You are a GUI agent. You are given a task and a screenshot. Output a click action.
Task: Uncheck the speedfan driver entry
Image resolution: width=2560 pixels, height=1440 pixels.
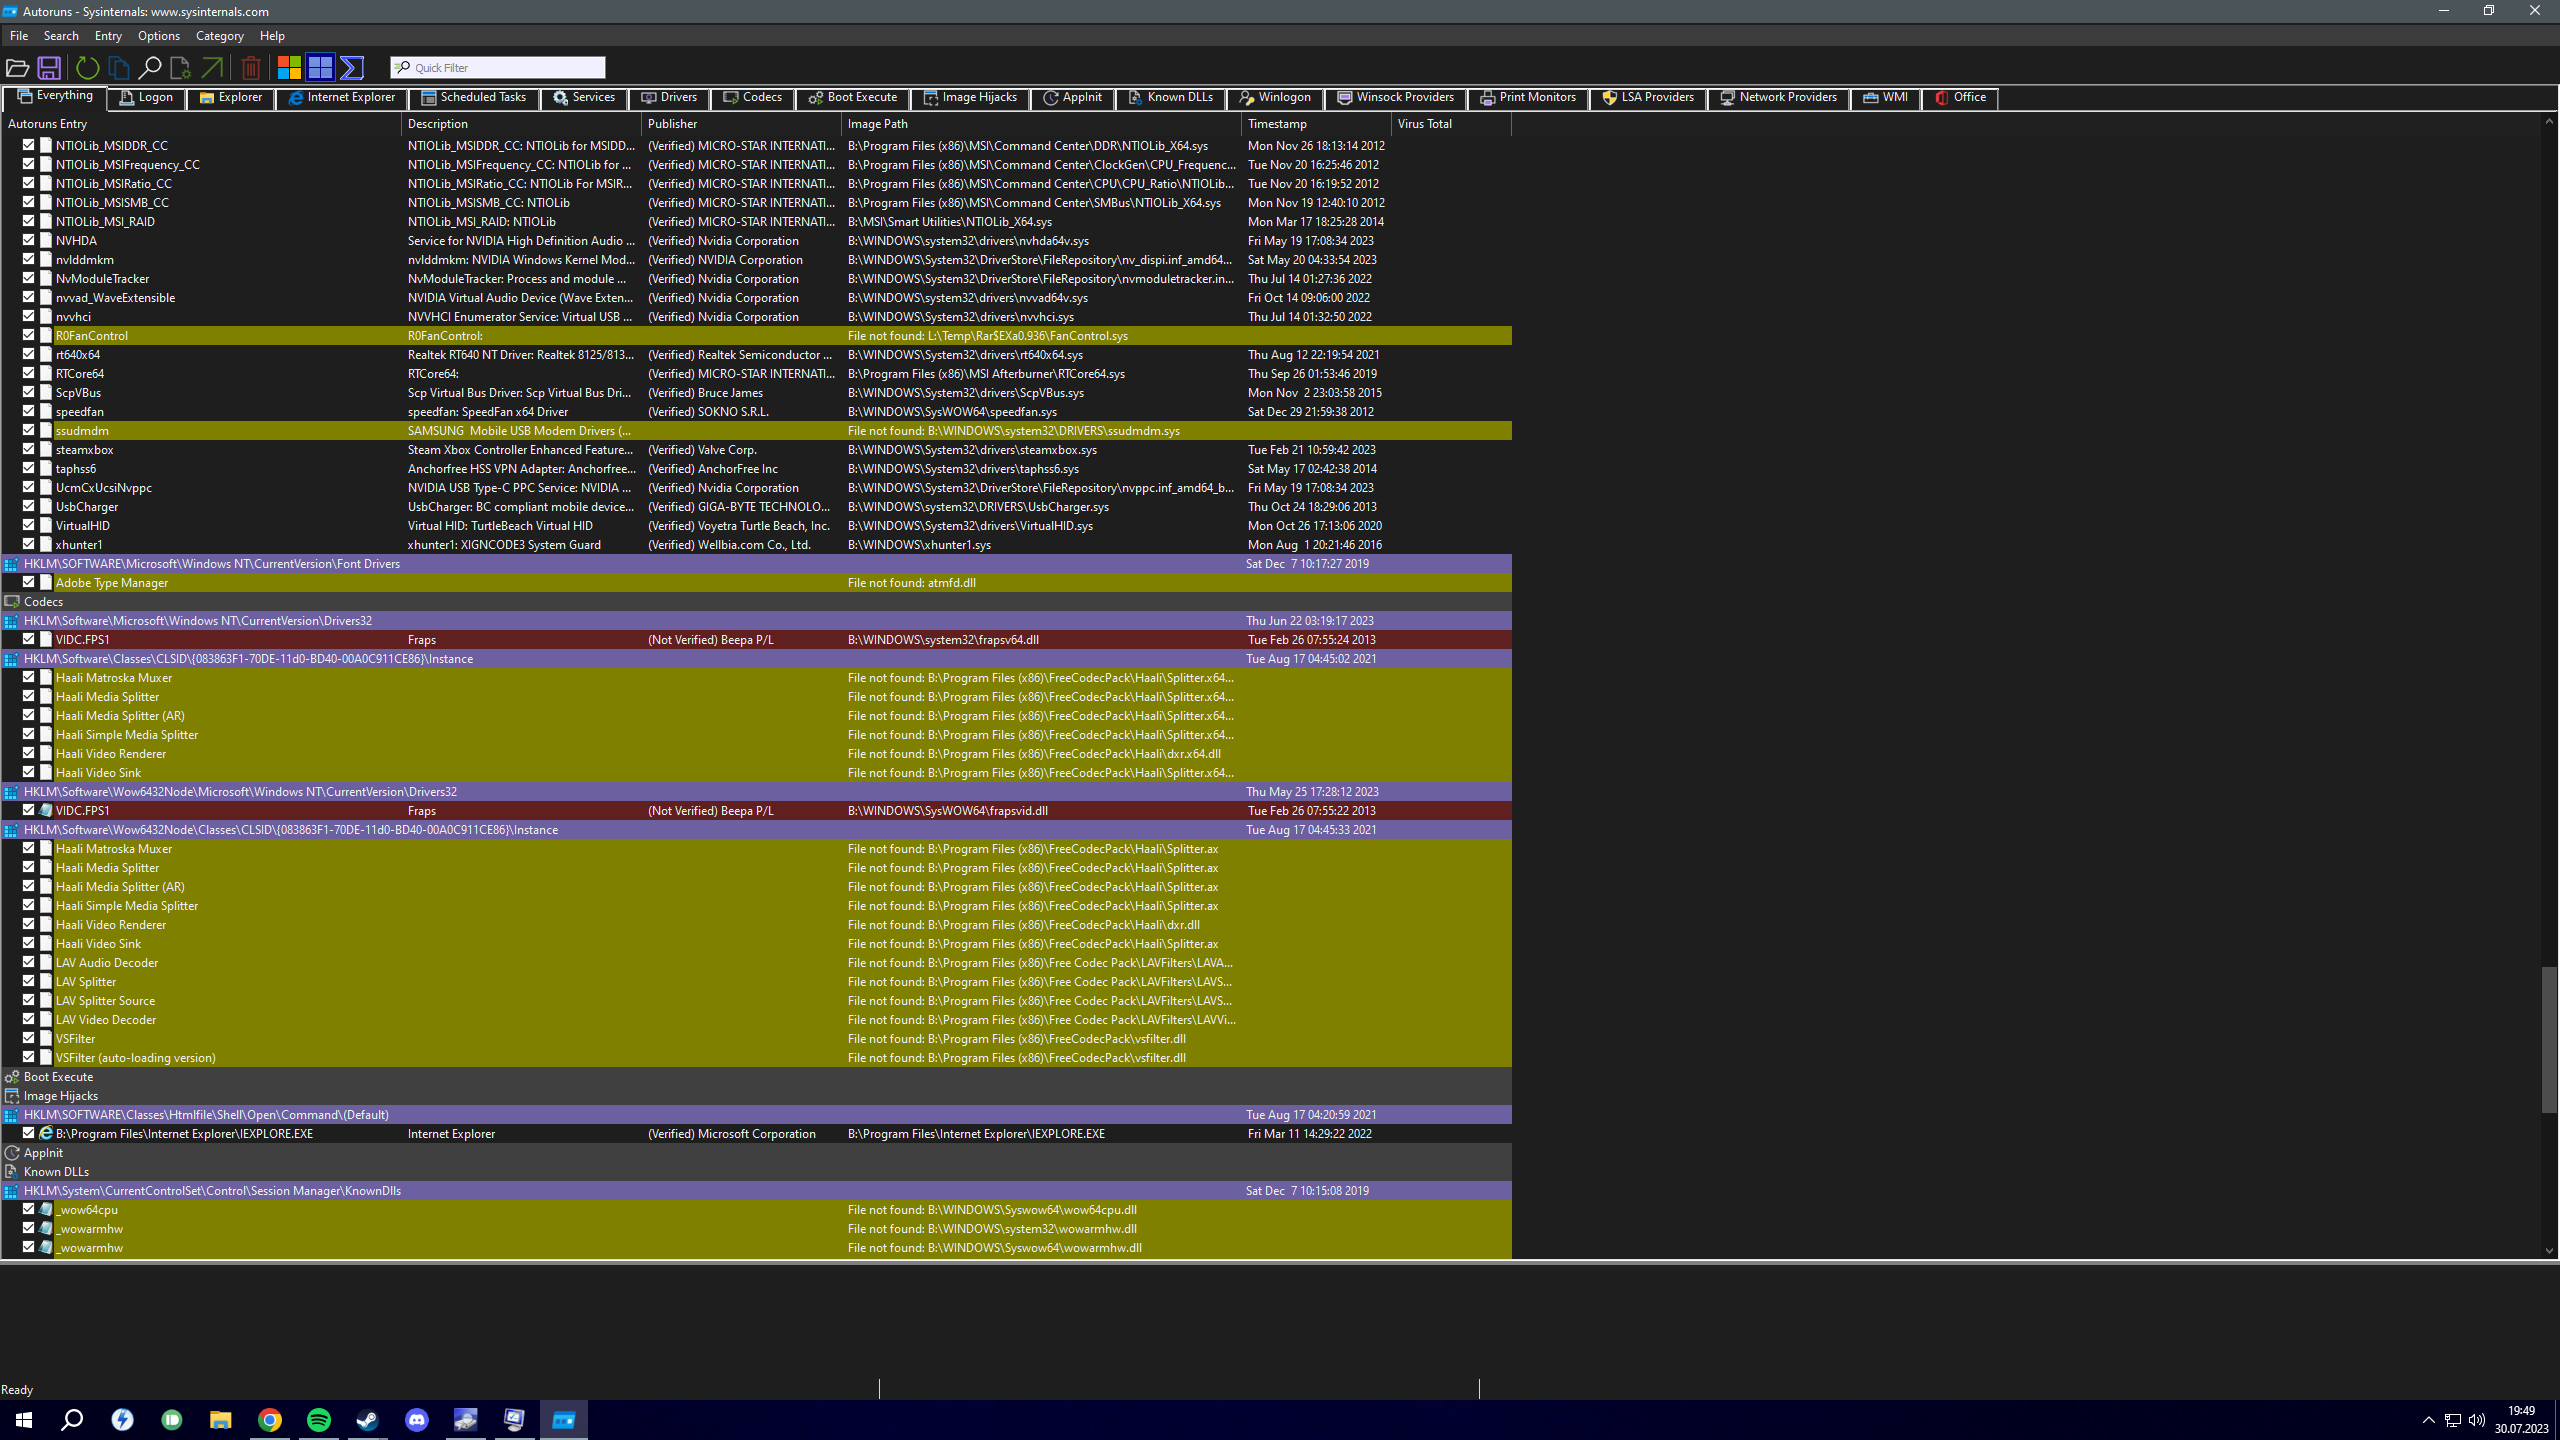click(29, 411)
